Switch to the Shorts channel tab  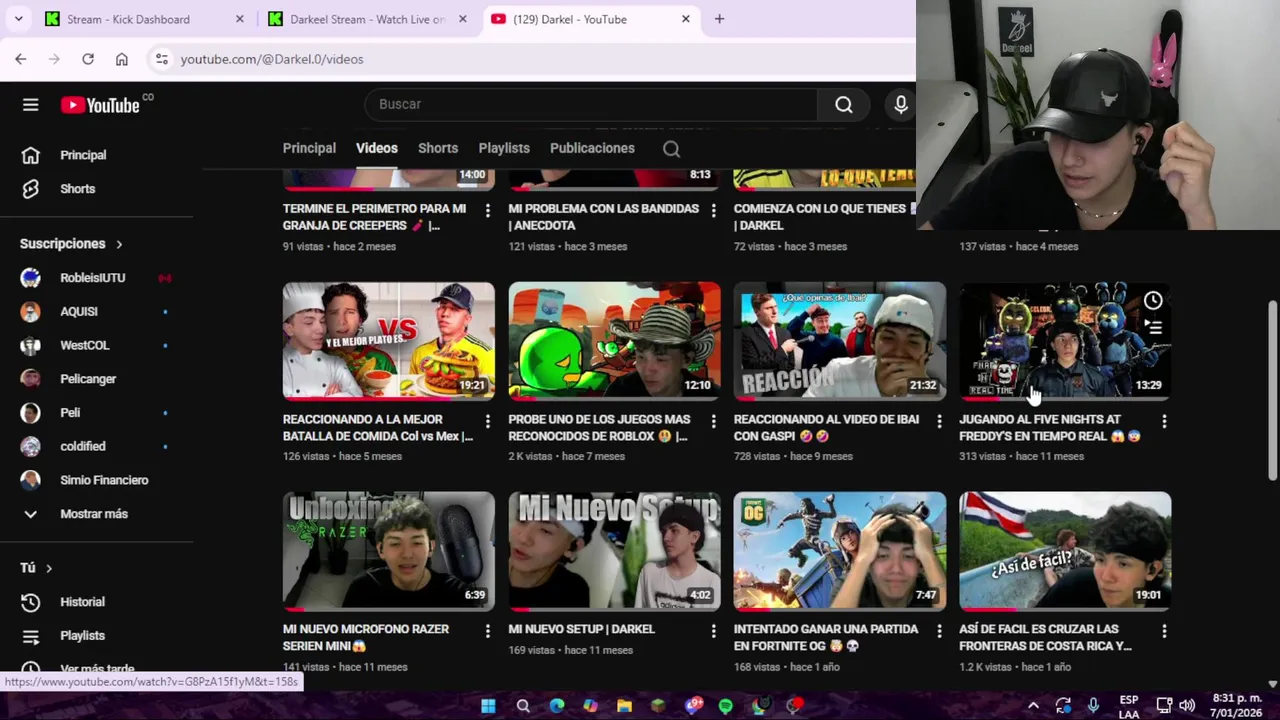[438, 148]
